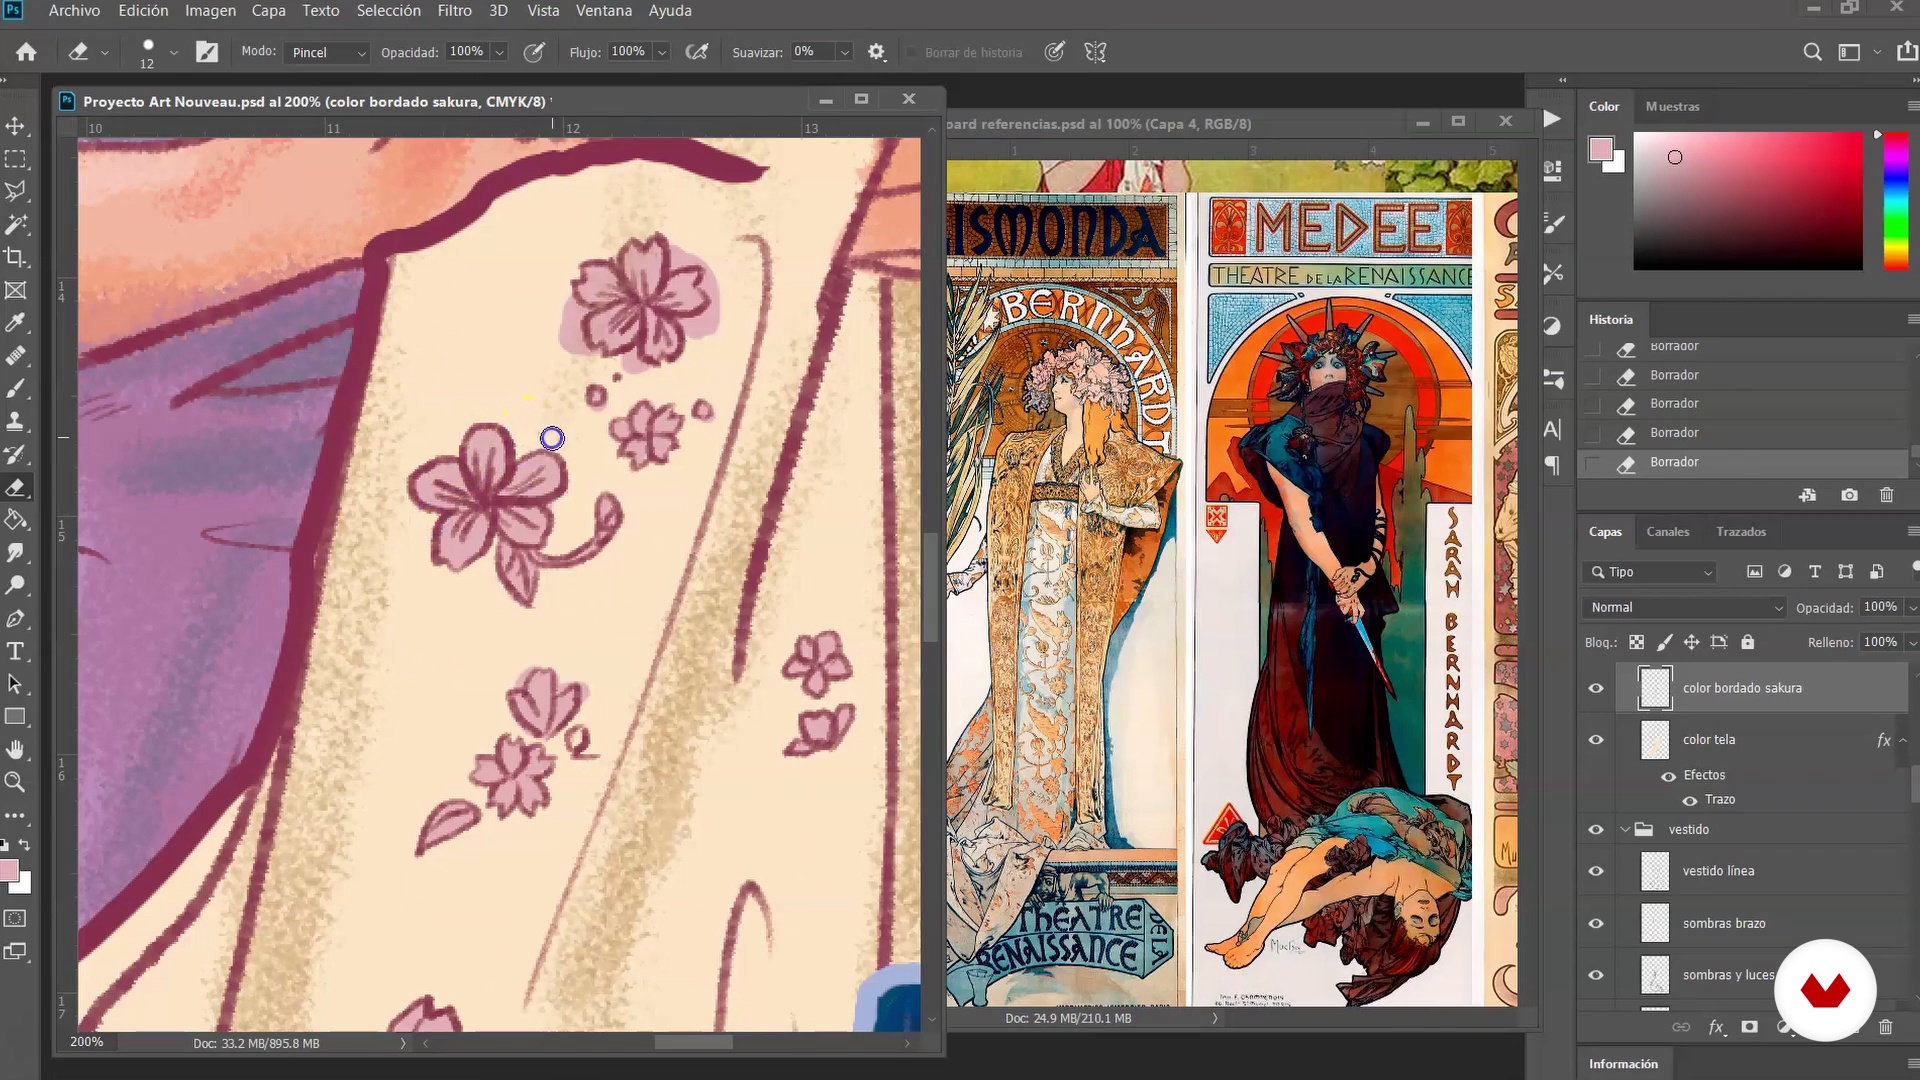The width and height of the screenshot is (1920, 1080).
Task: Click the toolbox foreground color swatch
Action: (x=9, y=870)
